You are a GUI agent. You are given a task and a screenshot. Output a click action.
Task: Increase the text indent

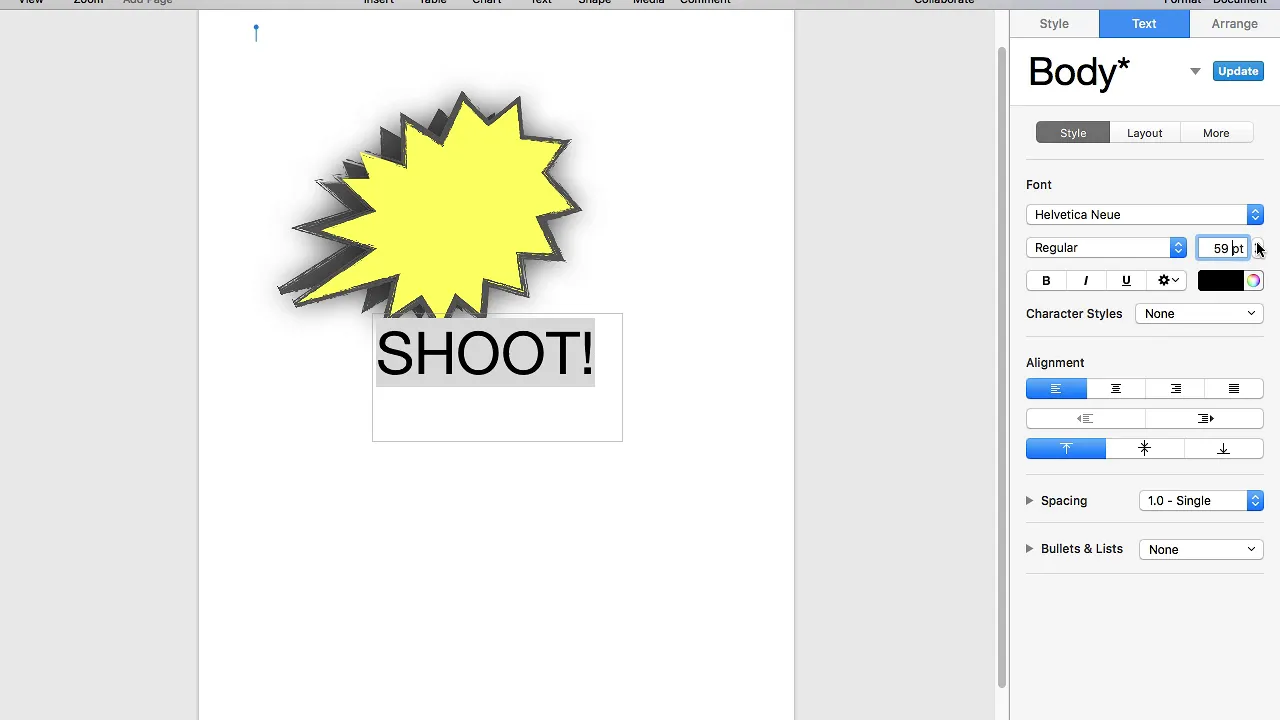(x=1205, y=419)
